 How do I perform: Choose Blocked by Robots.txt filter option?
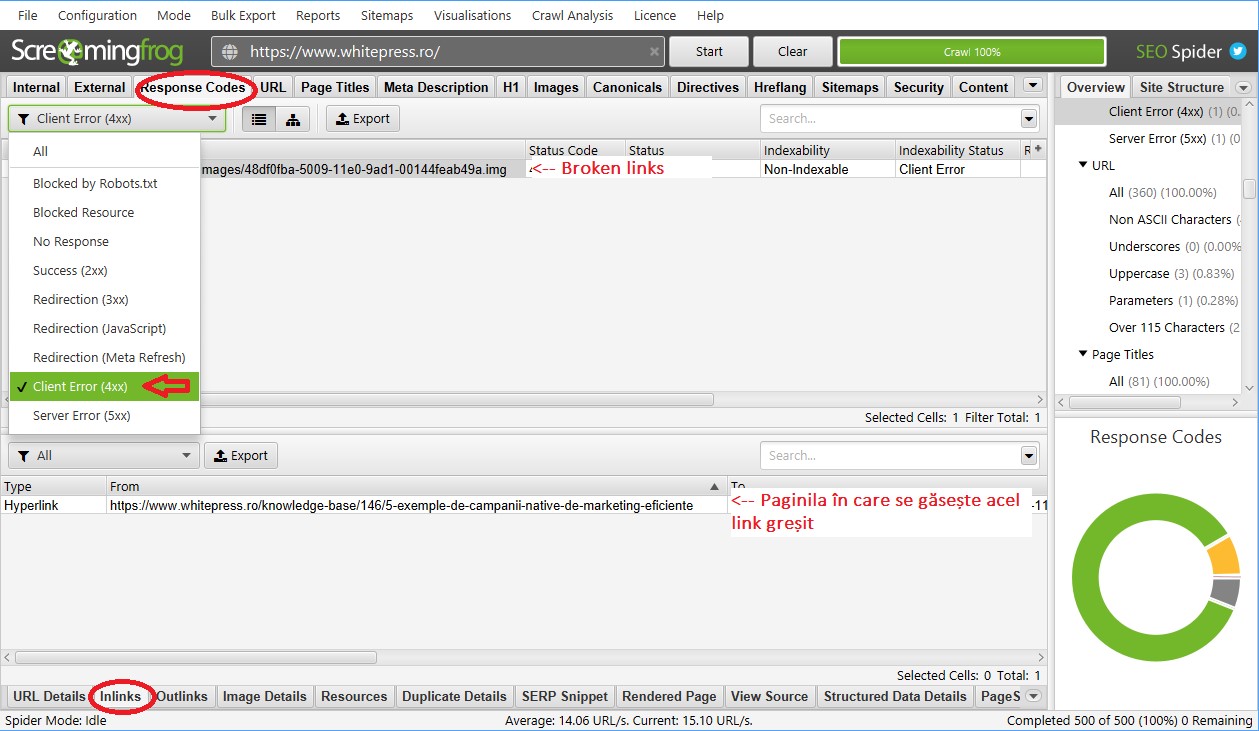coord(105,184)
